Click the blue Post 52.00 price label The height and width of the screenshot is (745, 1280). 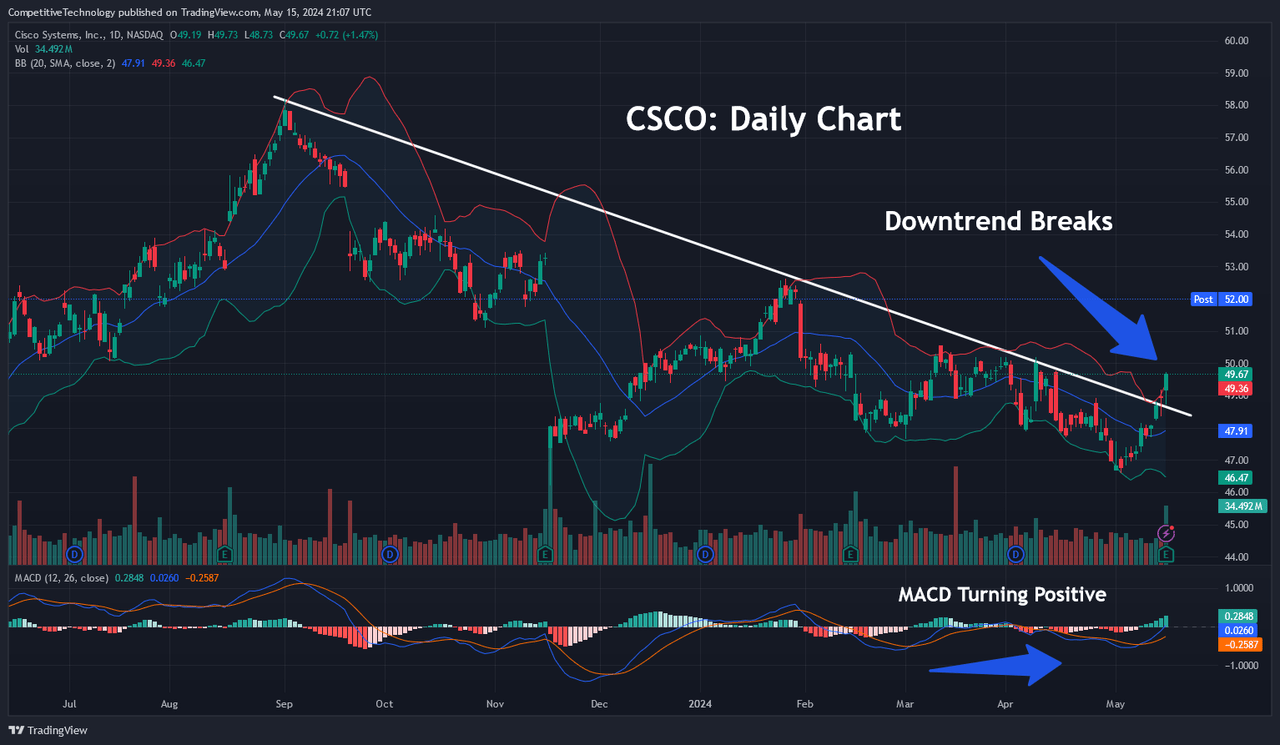(x=1221, y=299)
